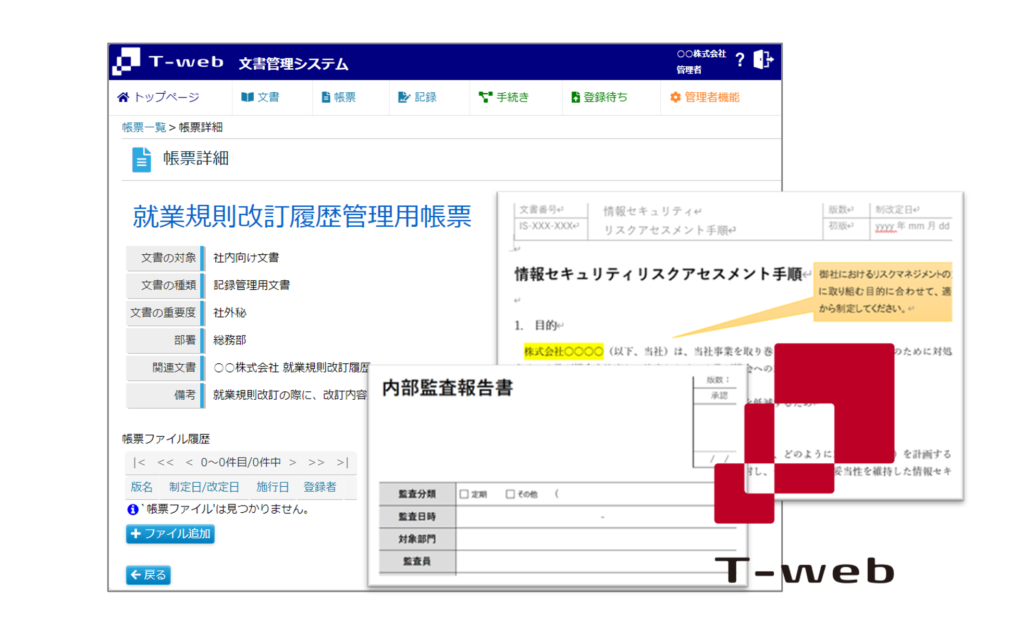
Task: Click the blue document icon beside 帳票詳細 heading
Action: tap(140, 158)
